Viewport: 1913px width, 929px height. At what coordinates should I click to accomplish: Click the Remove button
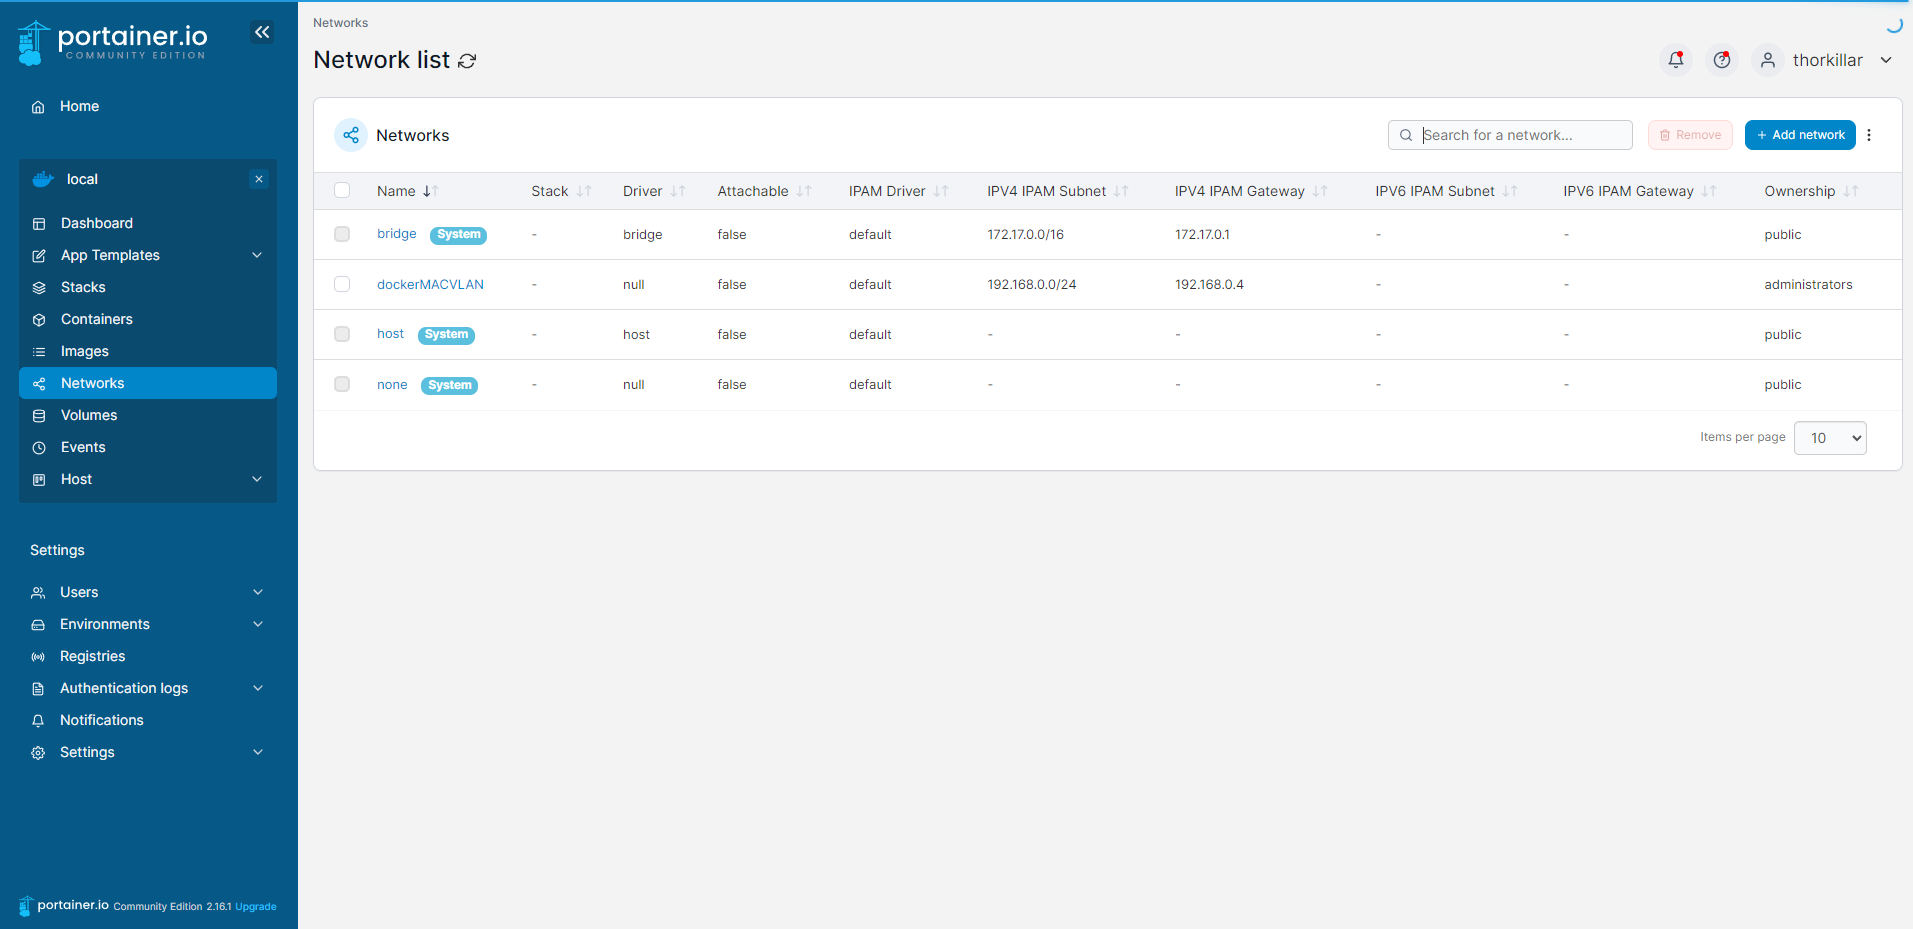pos(1690,135)
